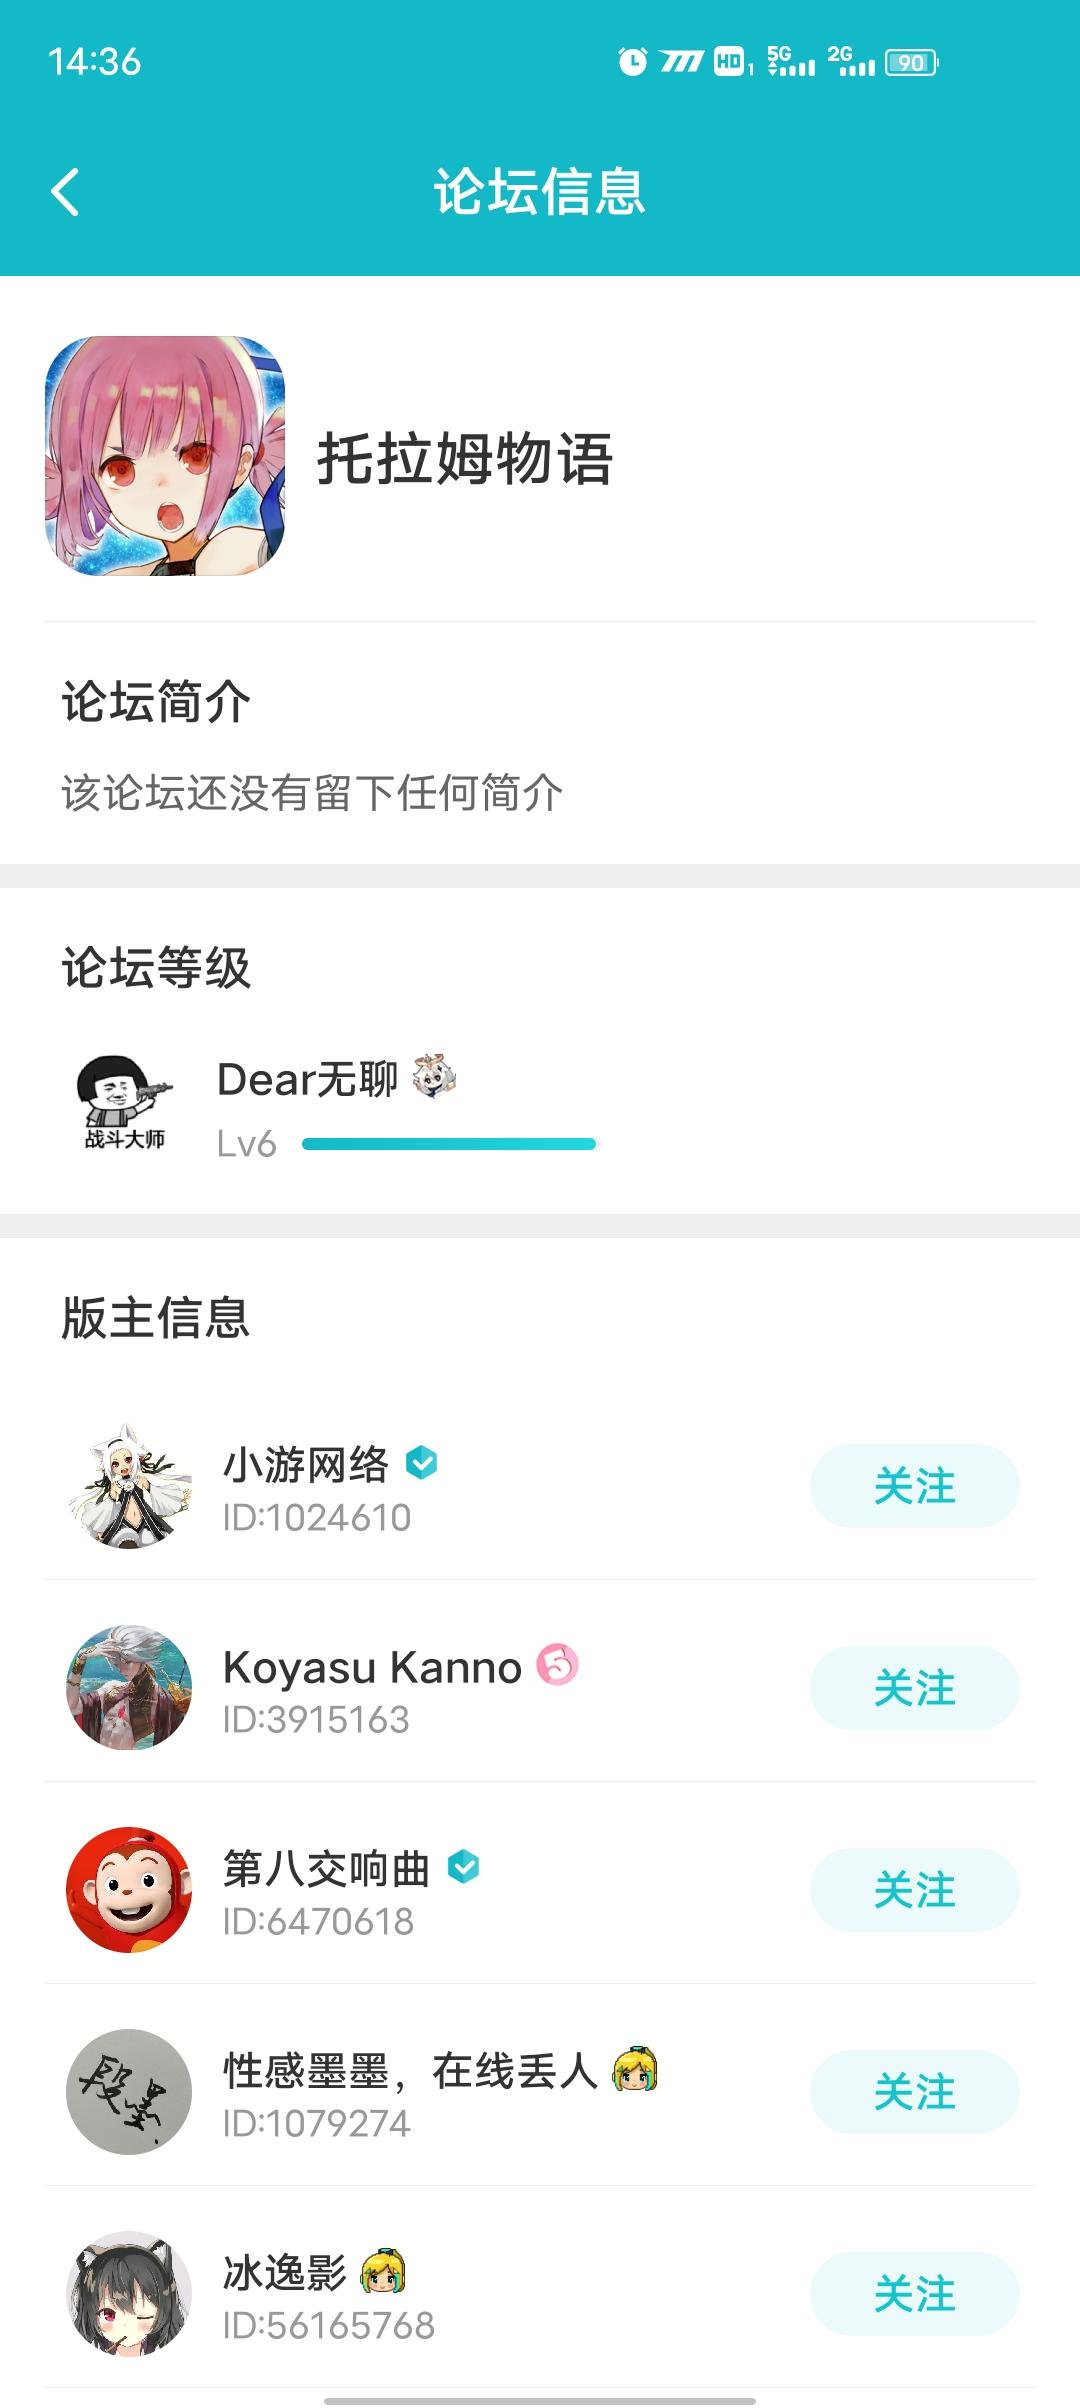
Task: Tap the Koyasu Kanno username link
Action: [x=372, y=1667]
